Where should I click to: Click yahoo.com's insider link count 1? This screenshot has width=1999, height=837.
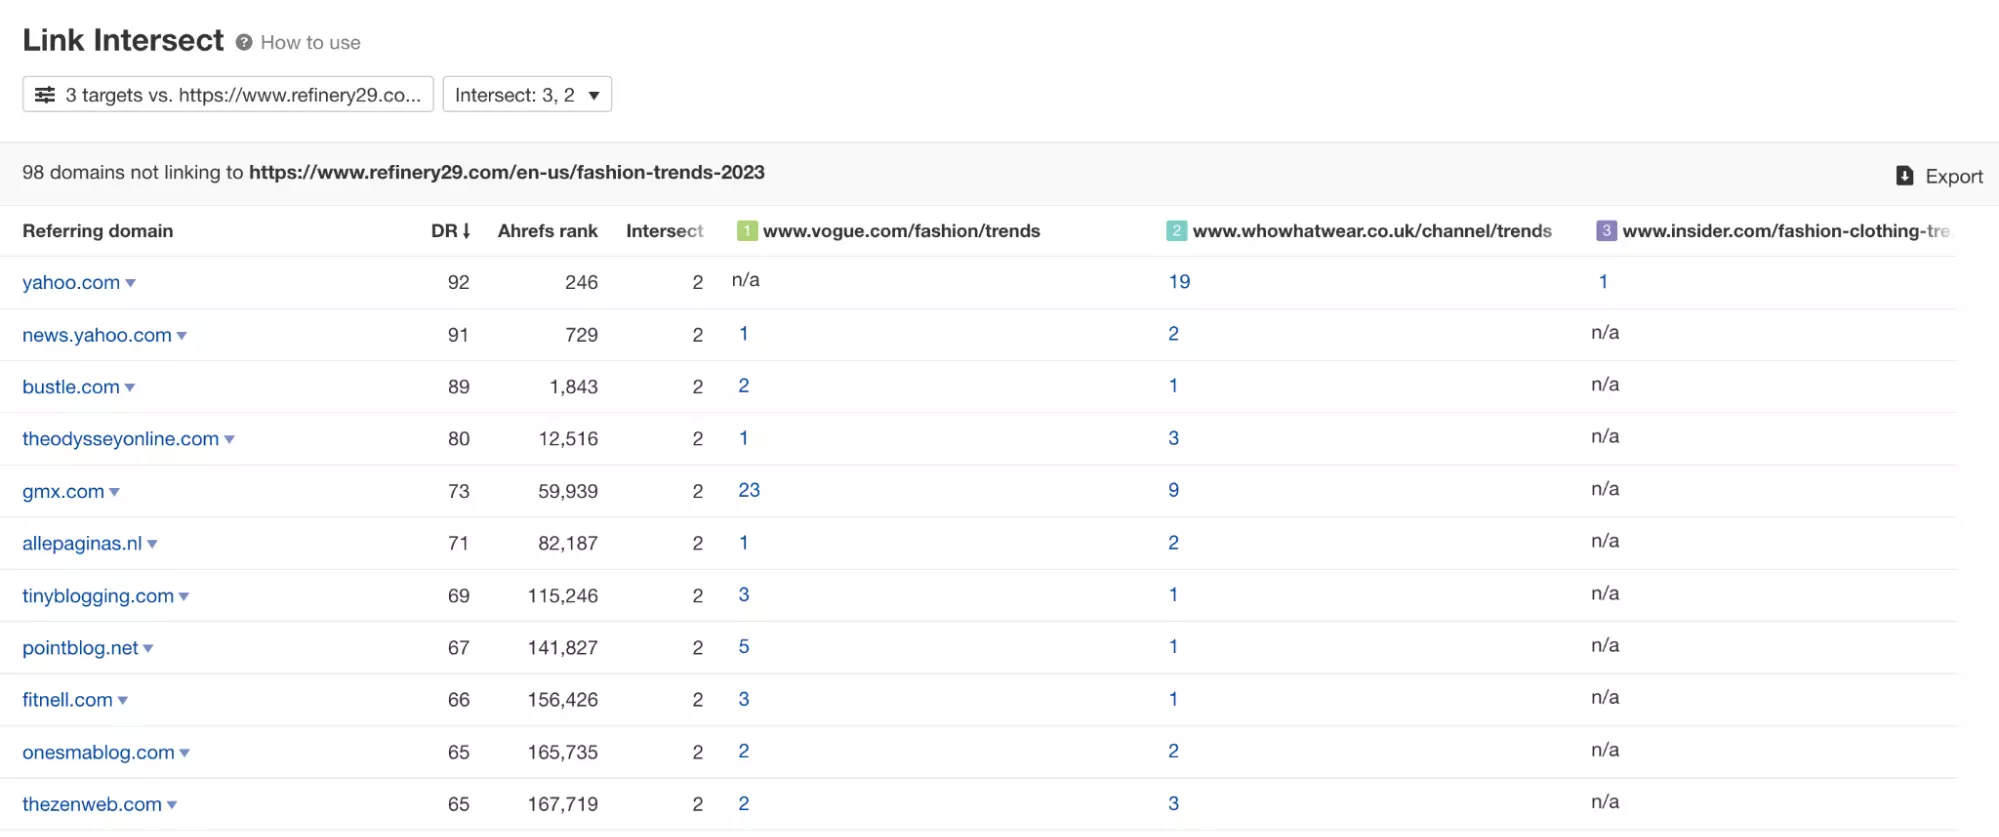coord(1603,282)
